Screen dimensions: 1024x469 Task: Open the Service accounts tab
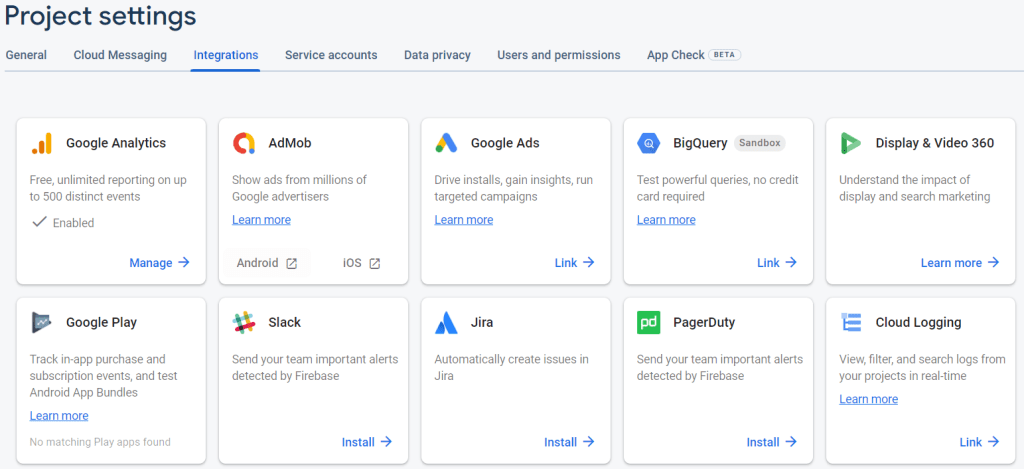pos(331,55)
